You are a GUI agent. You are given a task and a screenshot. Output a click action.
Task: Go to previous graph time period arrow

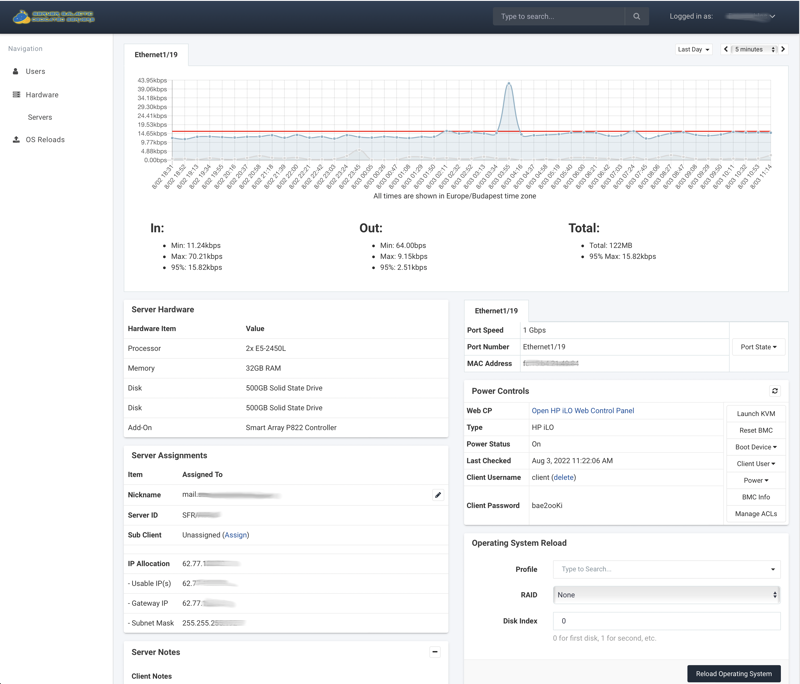(x=726, y=49)
